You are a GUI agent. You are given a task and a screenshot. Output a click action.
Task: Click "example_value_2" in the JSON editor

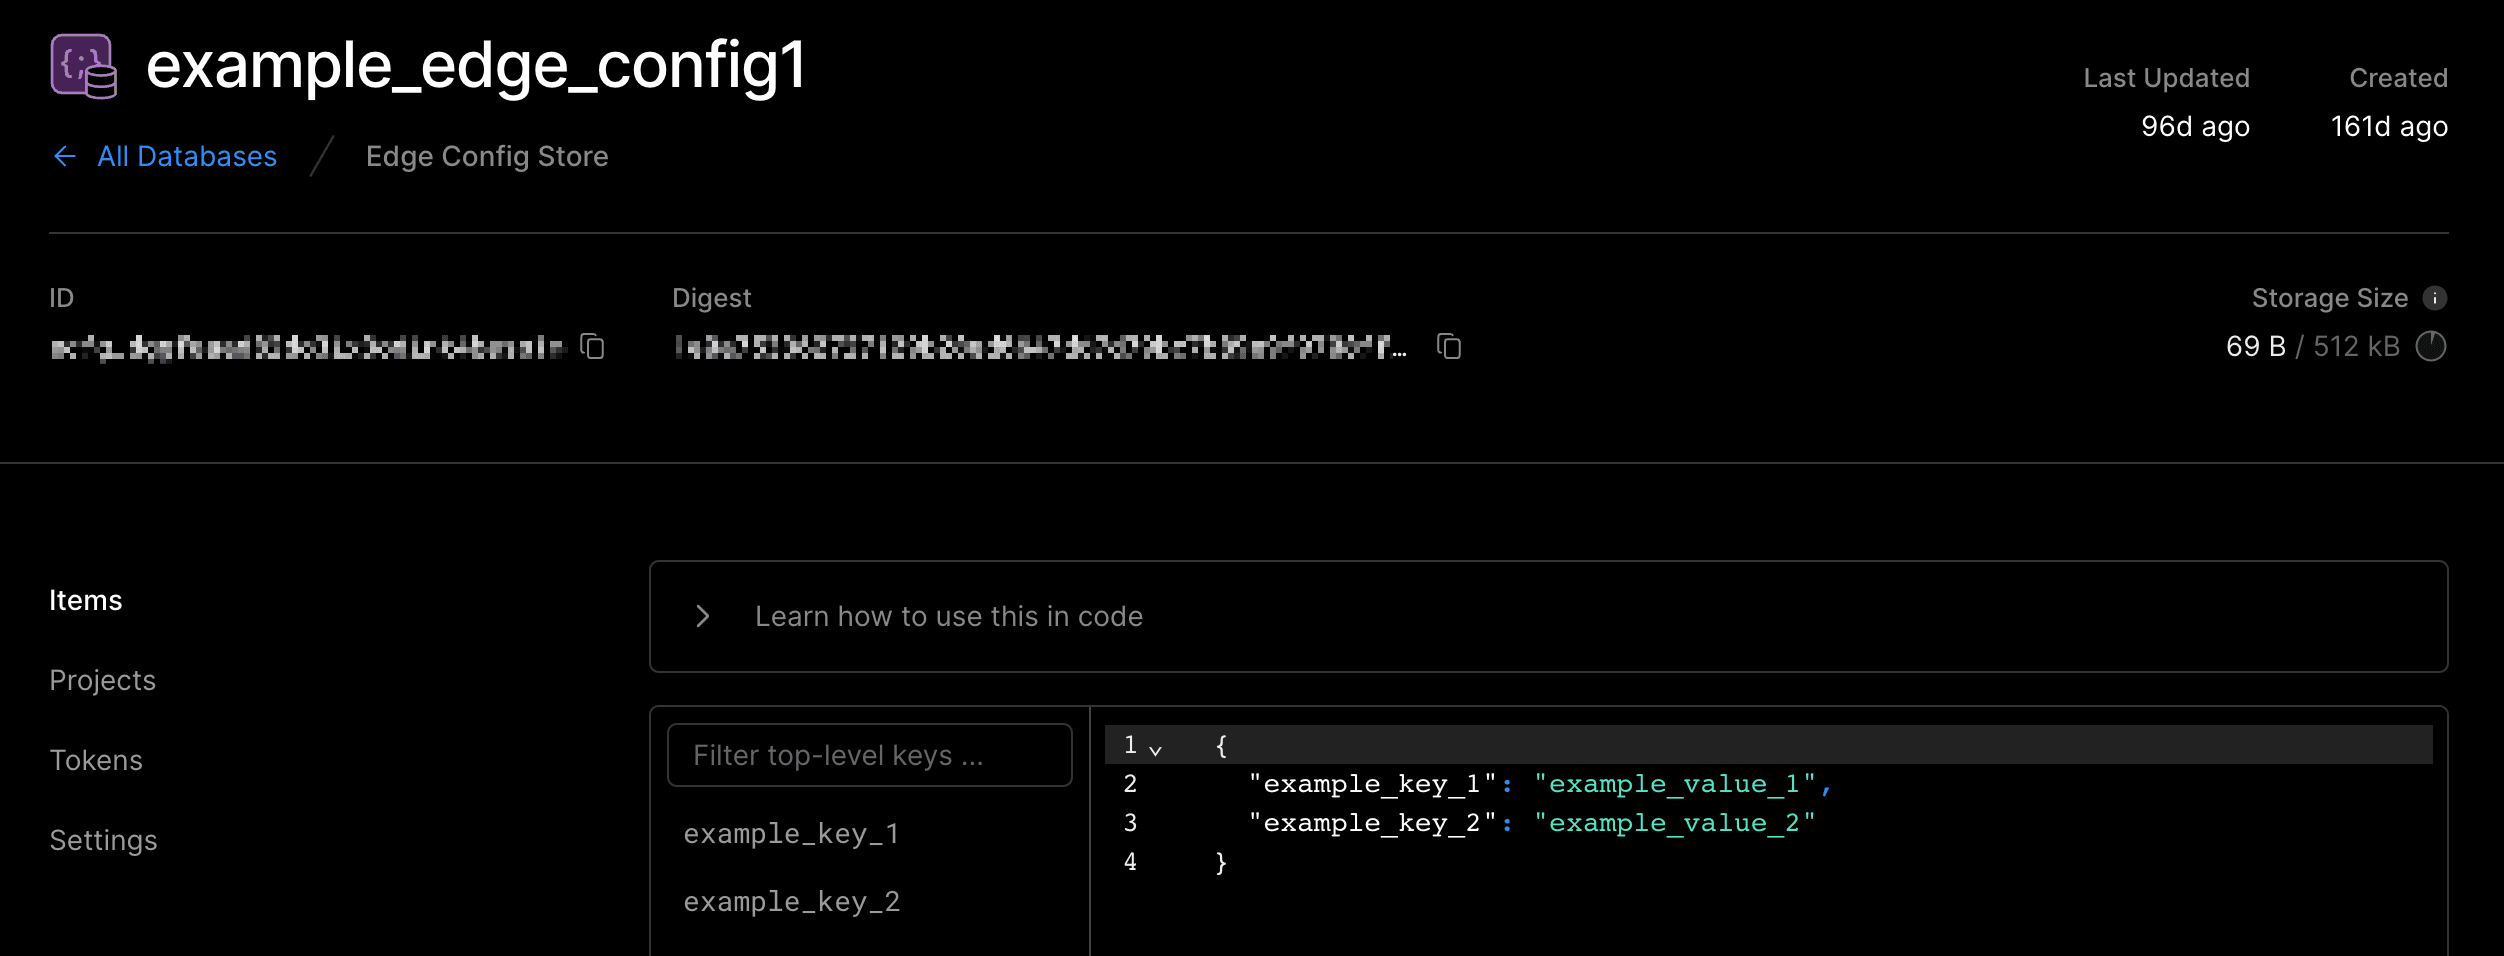pyautogui.click(x=1674, y=823)
